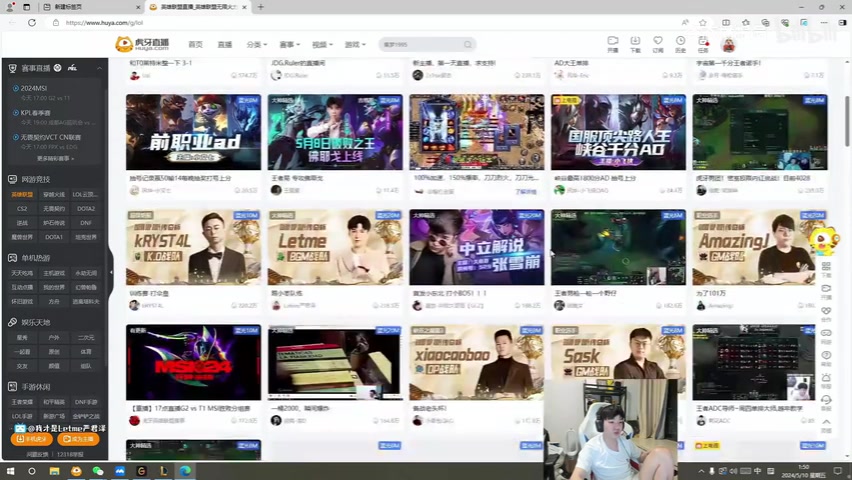This screenshot has width=852, height=480.
Task: Open the Letme stream thumbnail
Action: coord(335,247)
